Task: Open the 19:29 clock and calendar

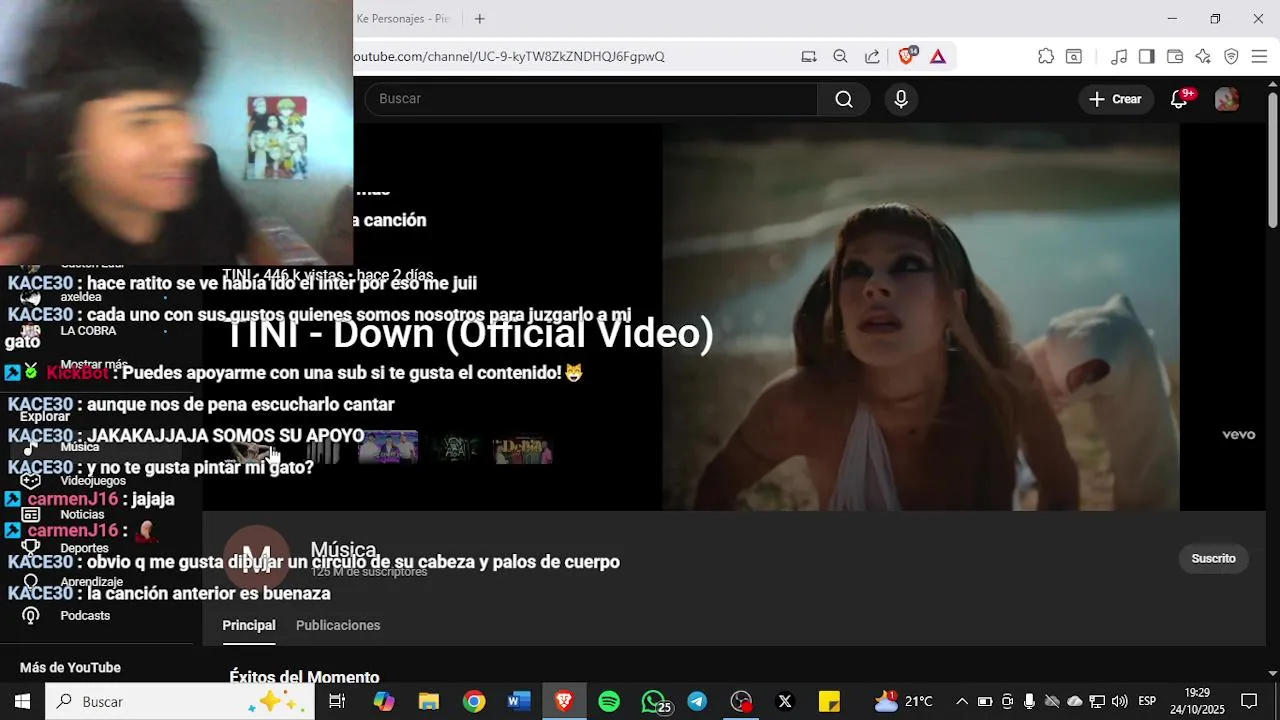Action: [x=1197, y=701]
